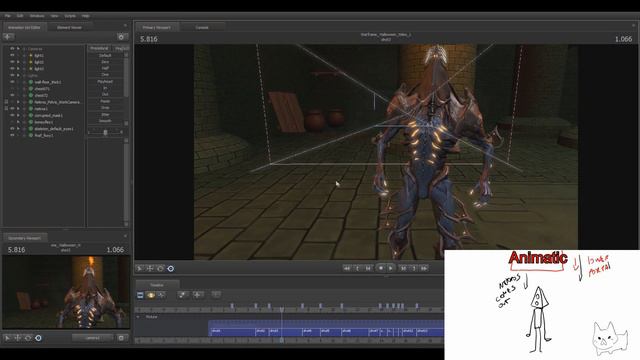Jump to the last frame of the sequence
The image size is (640, 360).
pyautogui.click(x=424, y=268)
